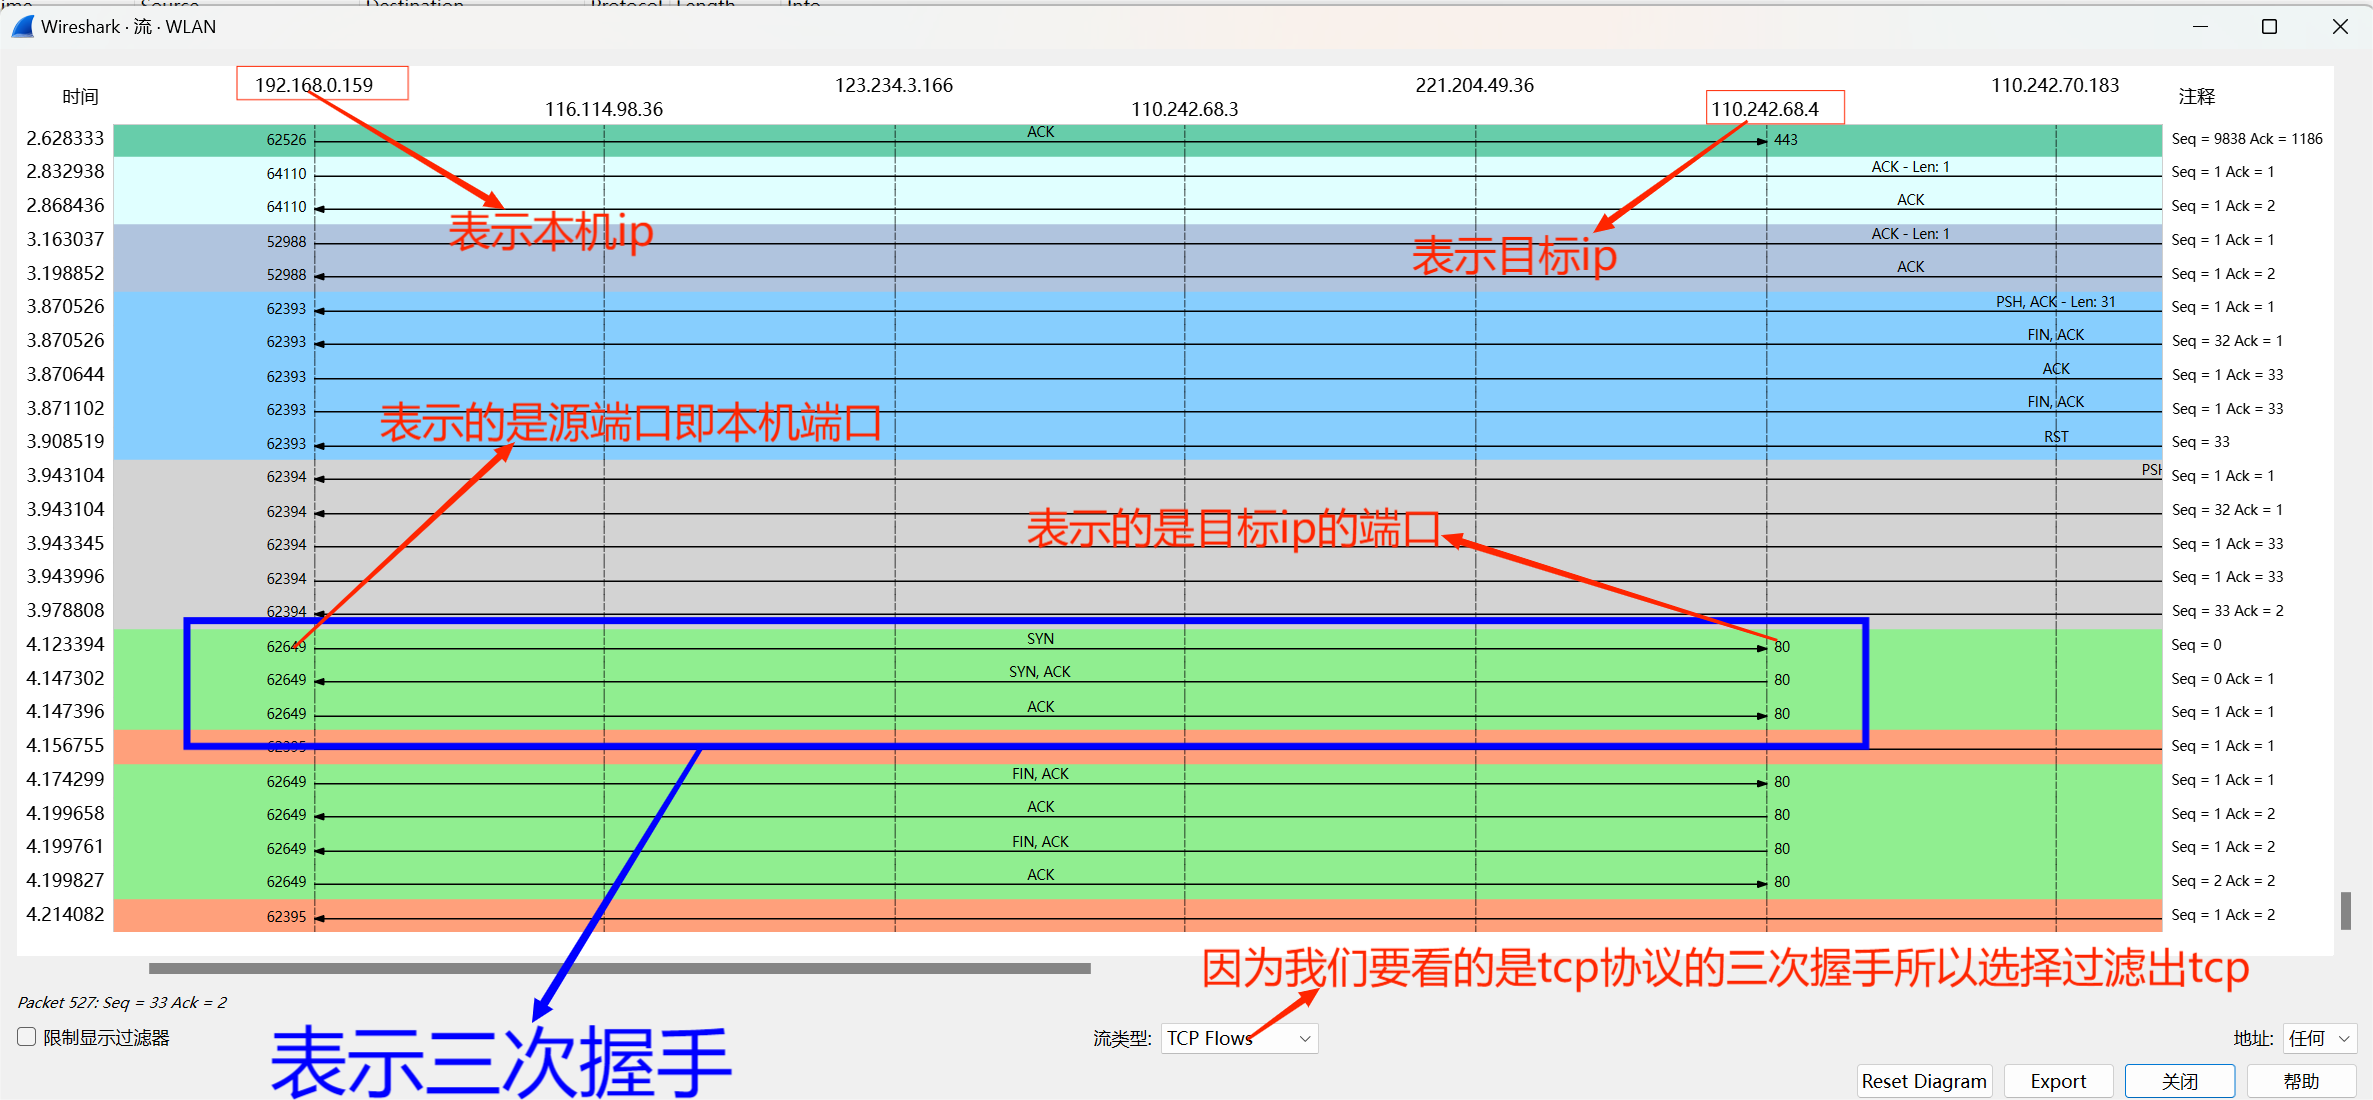The height and width of the screenshot is (1100, 2373).
Task: Select the flow row at time 3.978808
Action: click(x=1137, y=612)
